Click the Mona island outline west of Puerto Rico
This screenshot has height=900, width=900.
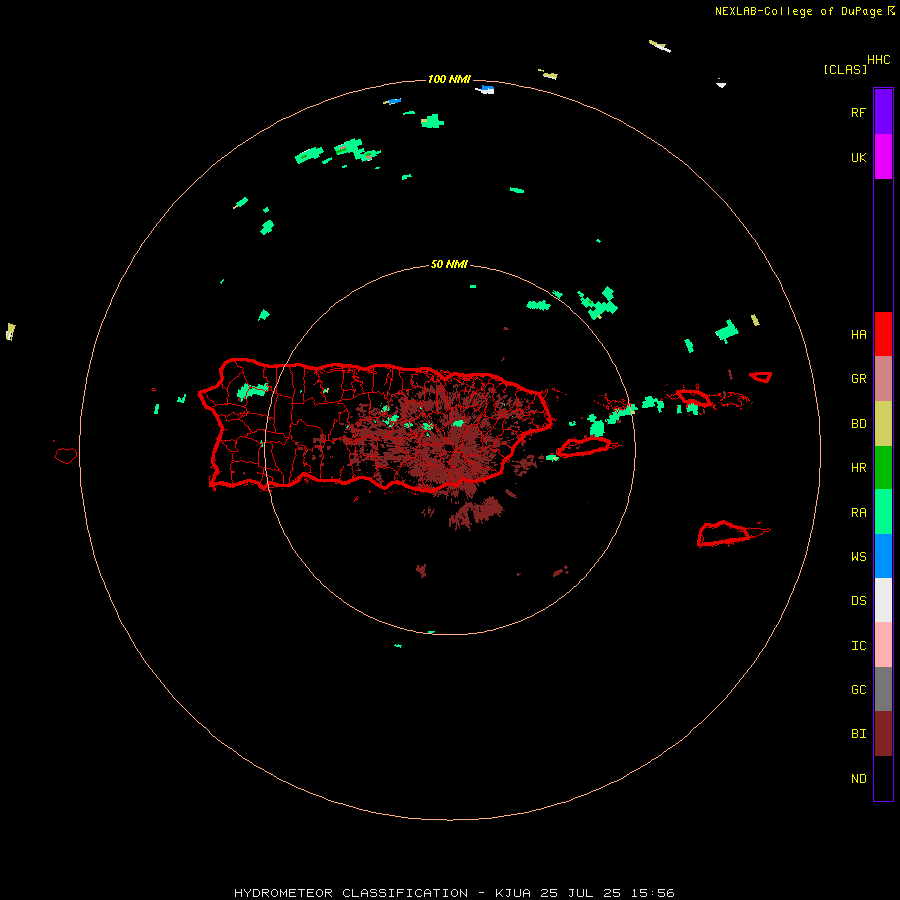click(66, 456)
